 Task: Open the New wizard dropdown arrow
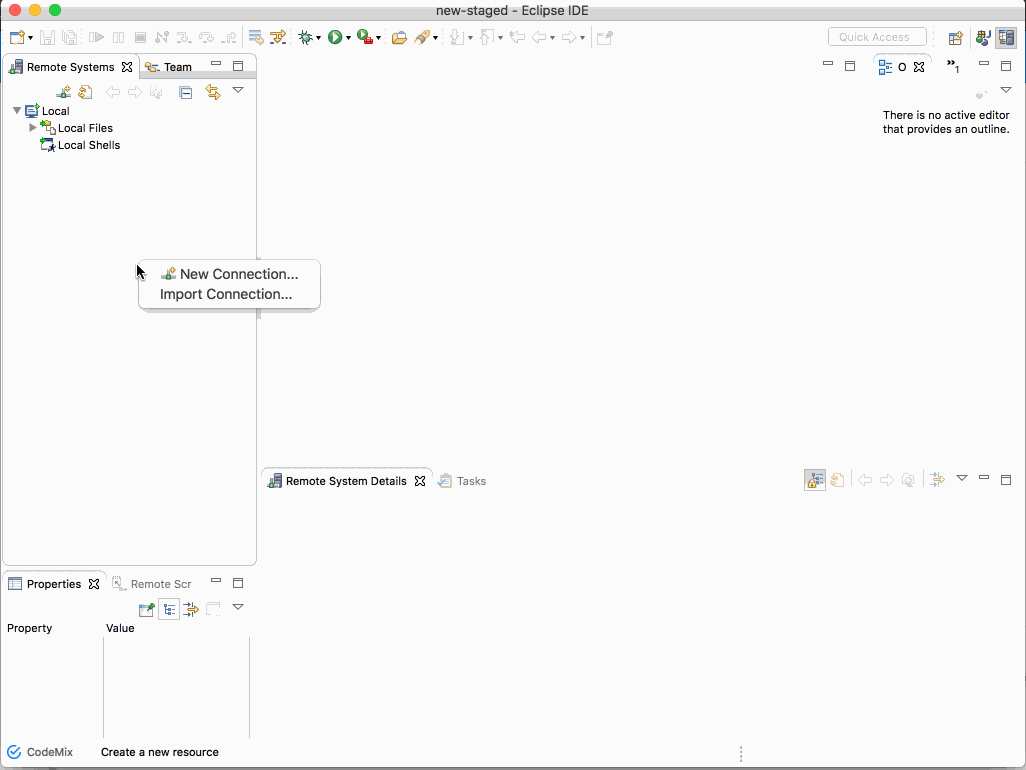point(30,38)
